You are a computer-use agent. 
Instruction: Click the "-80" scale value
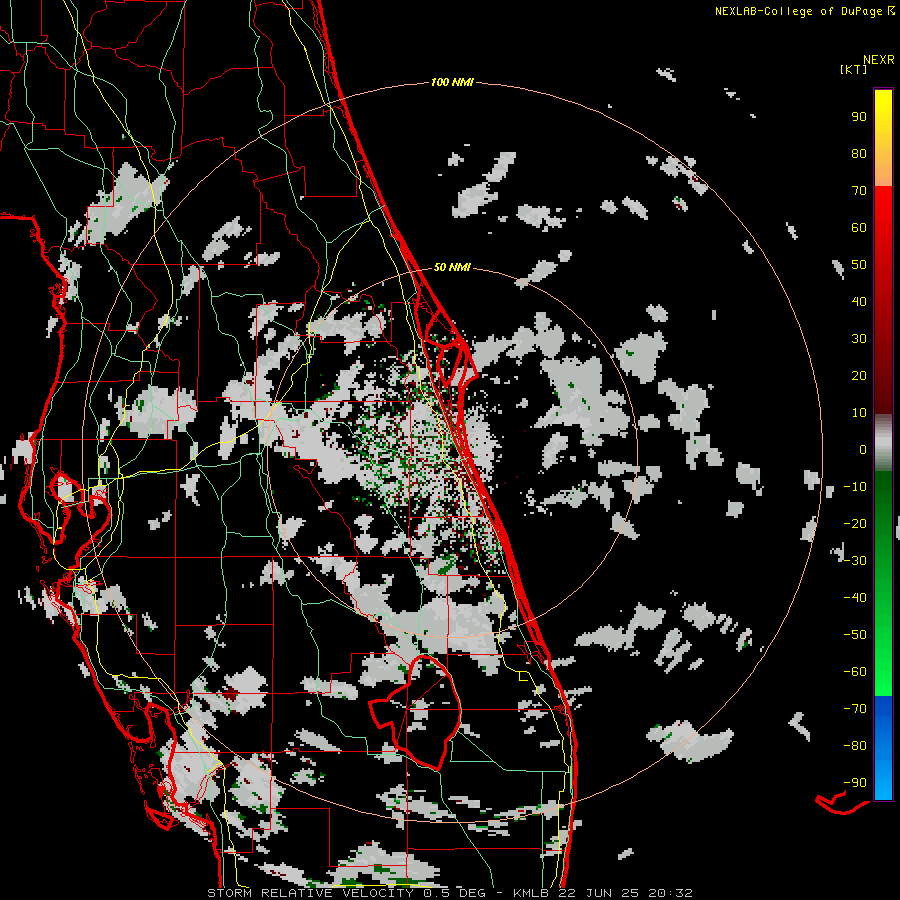click(x=855, y=746)
